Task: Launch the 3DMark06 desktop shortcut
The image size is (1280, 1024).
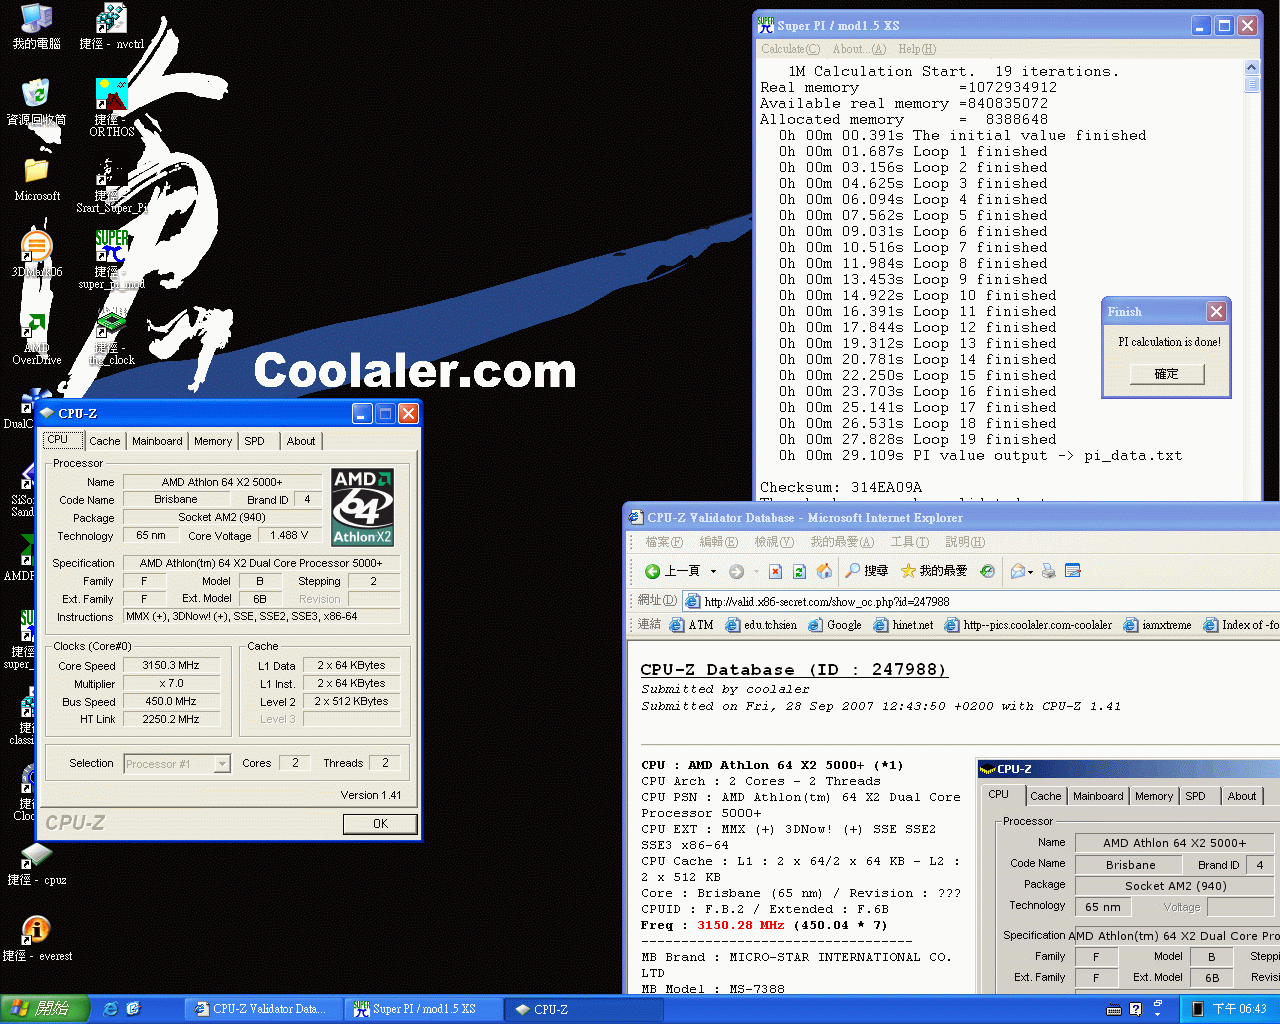Action: tap(36, 254)
